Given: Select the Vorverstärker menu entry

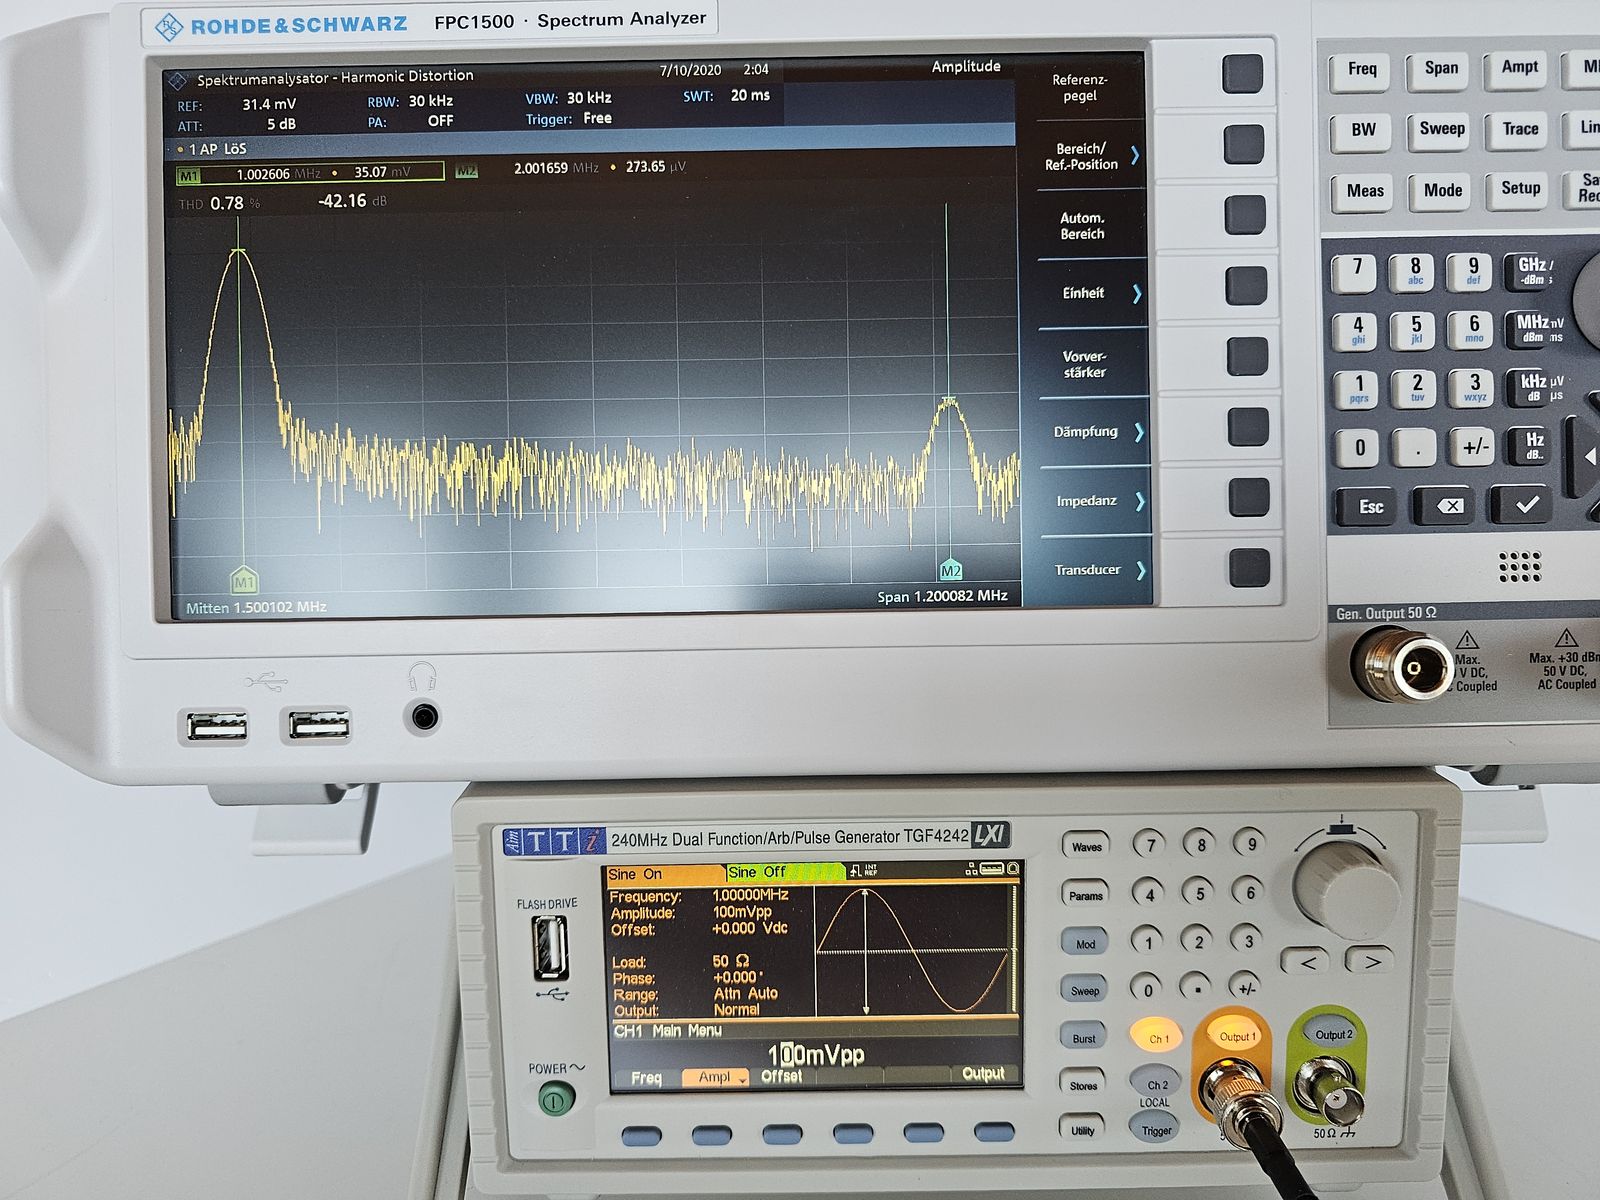Looking at the screenshot, I should (x=1084, y=364).
